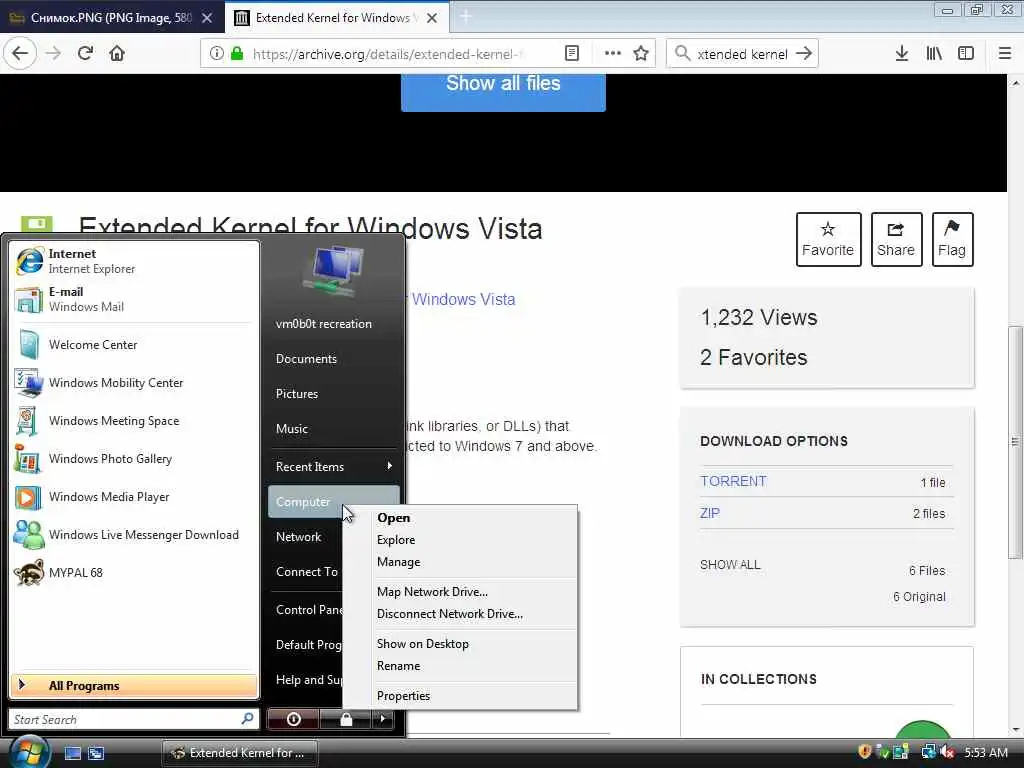Launch Internet Explorer from Start menu
The height and width of the screenshot is (768, 1024).
[x=136, y=261]
